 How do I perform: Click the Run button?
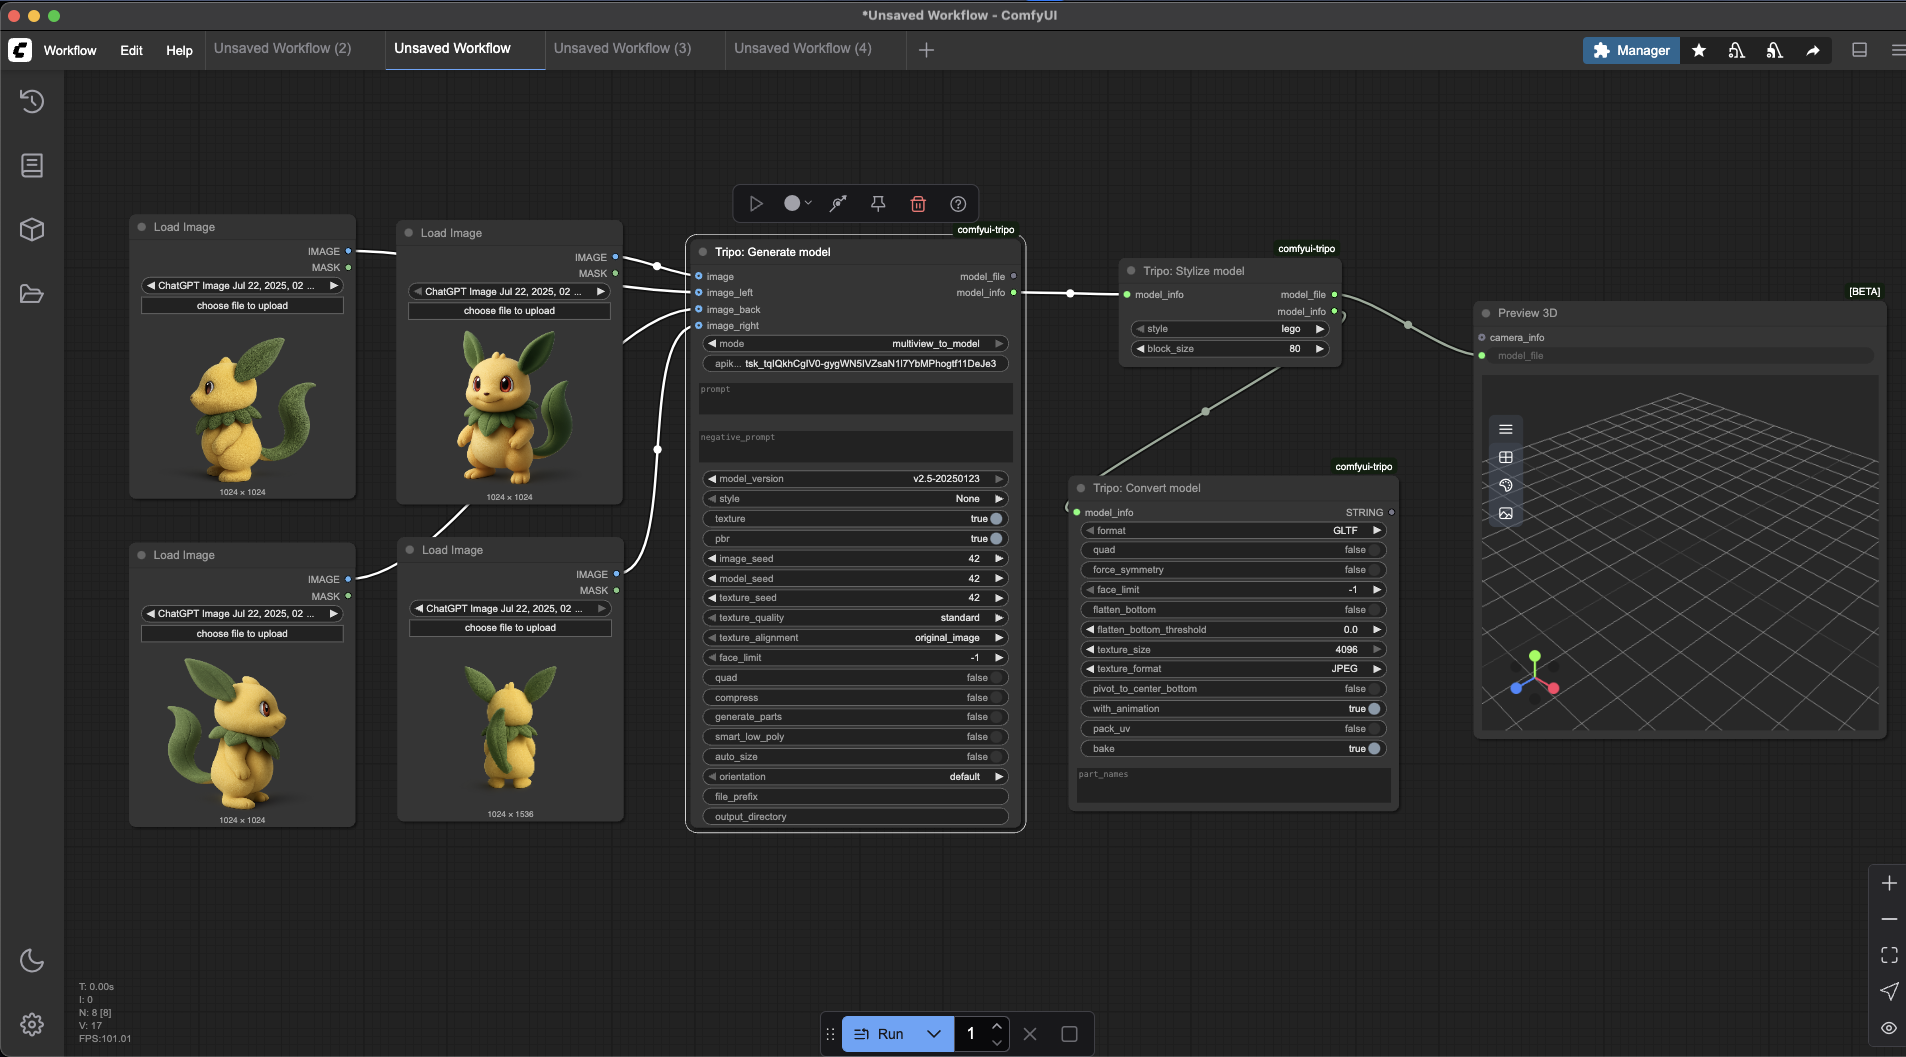pos(880,1034)
